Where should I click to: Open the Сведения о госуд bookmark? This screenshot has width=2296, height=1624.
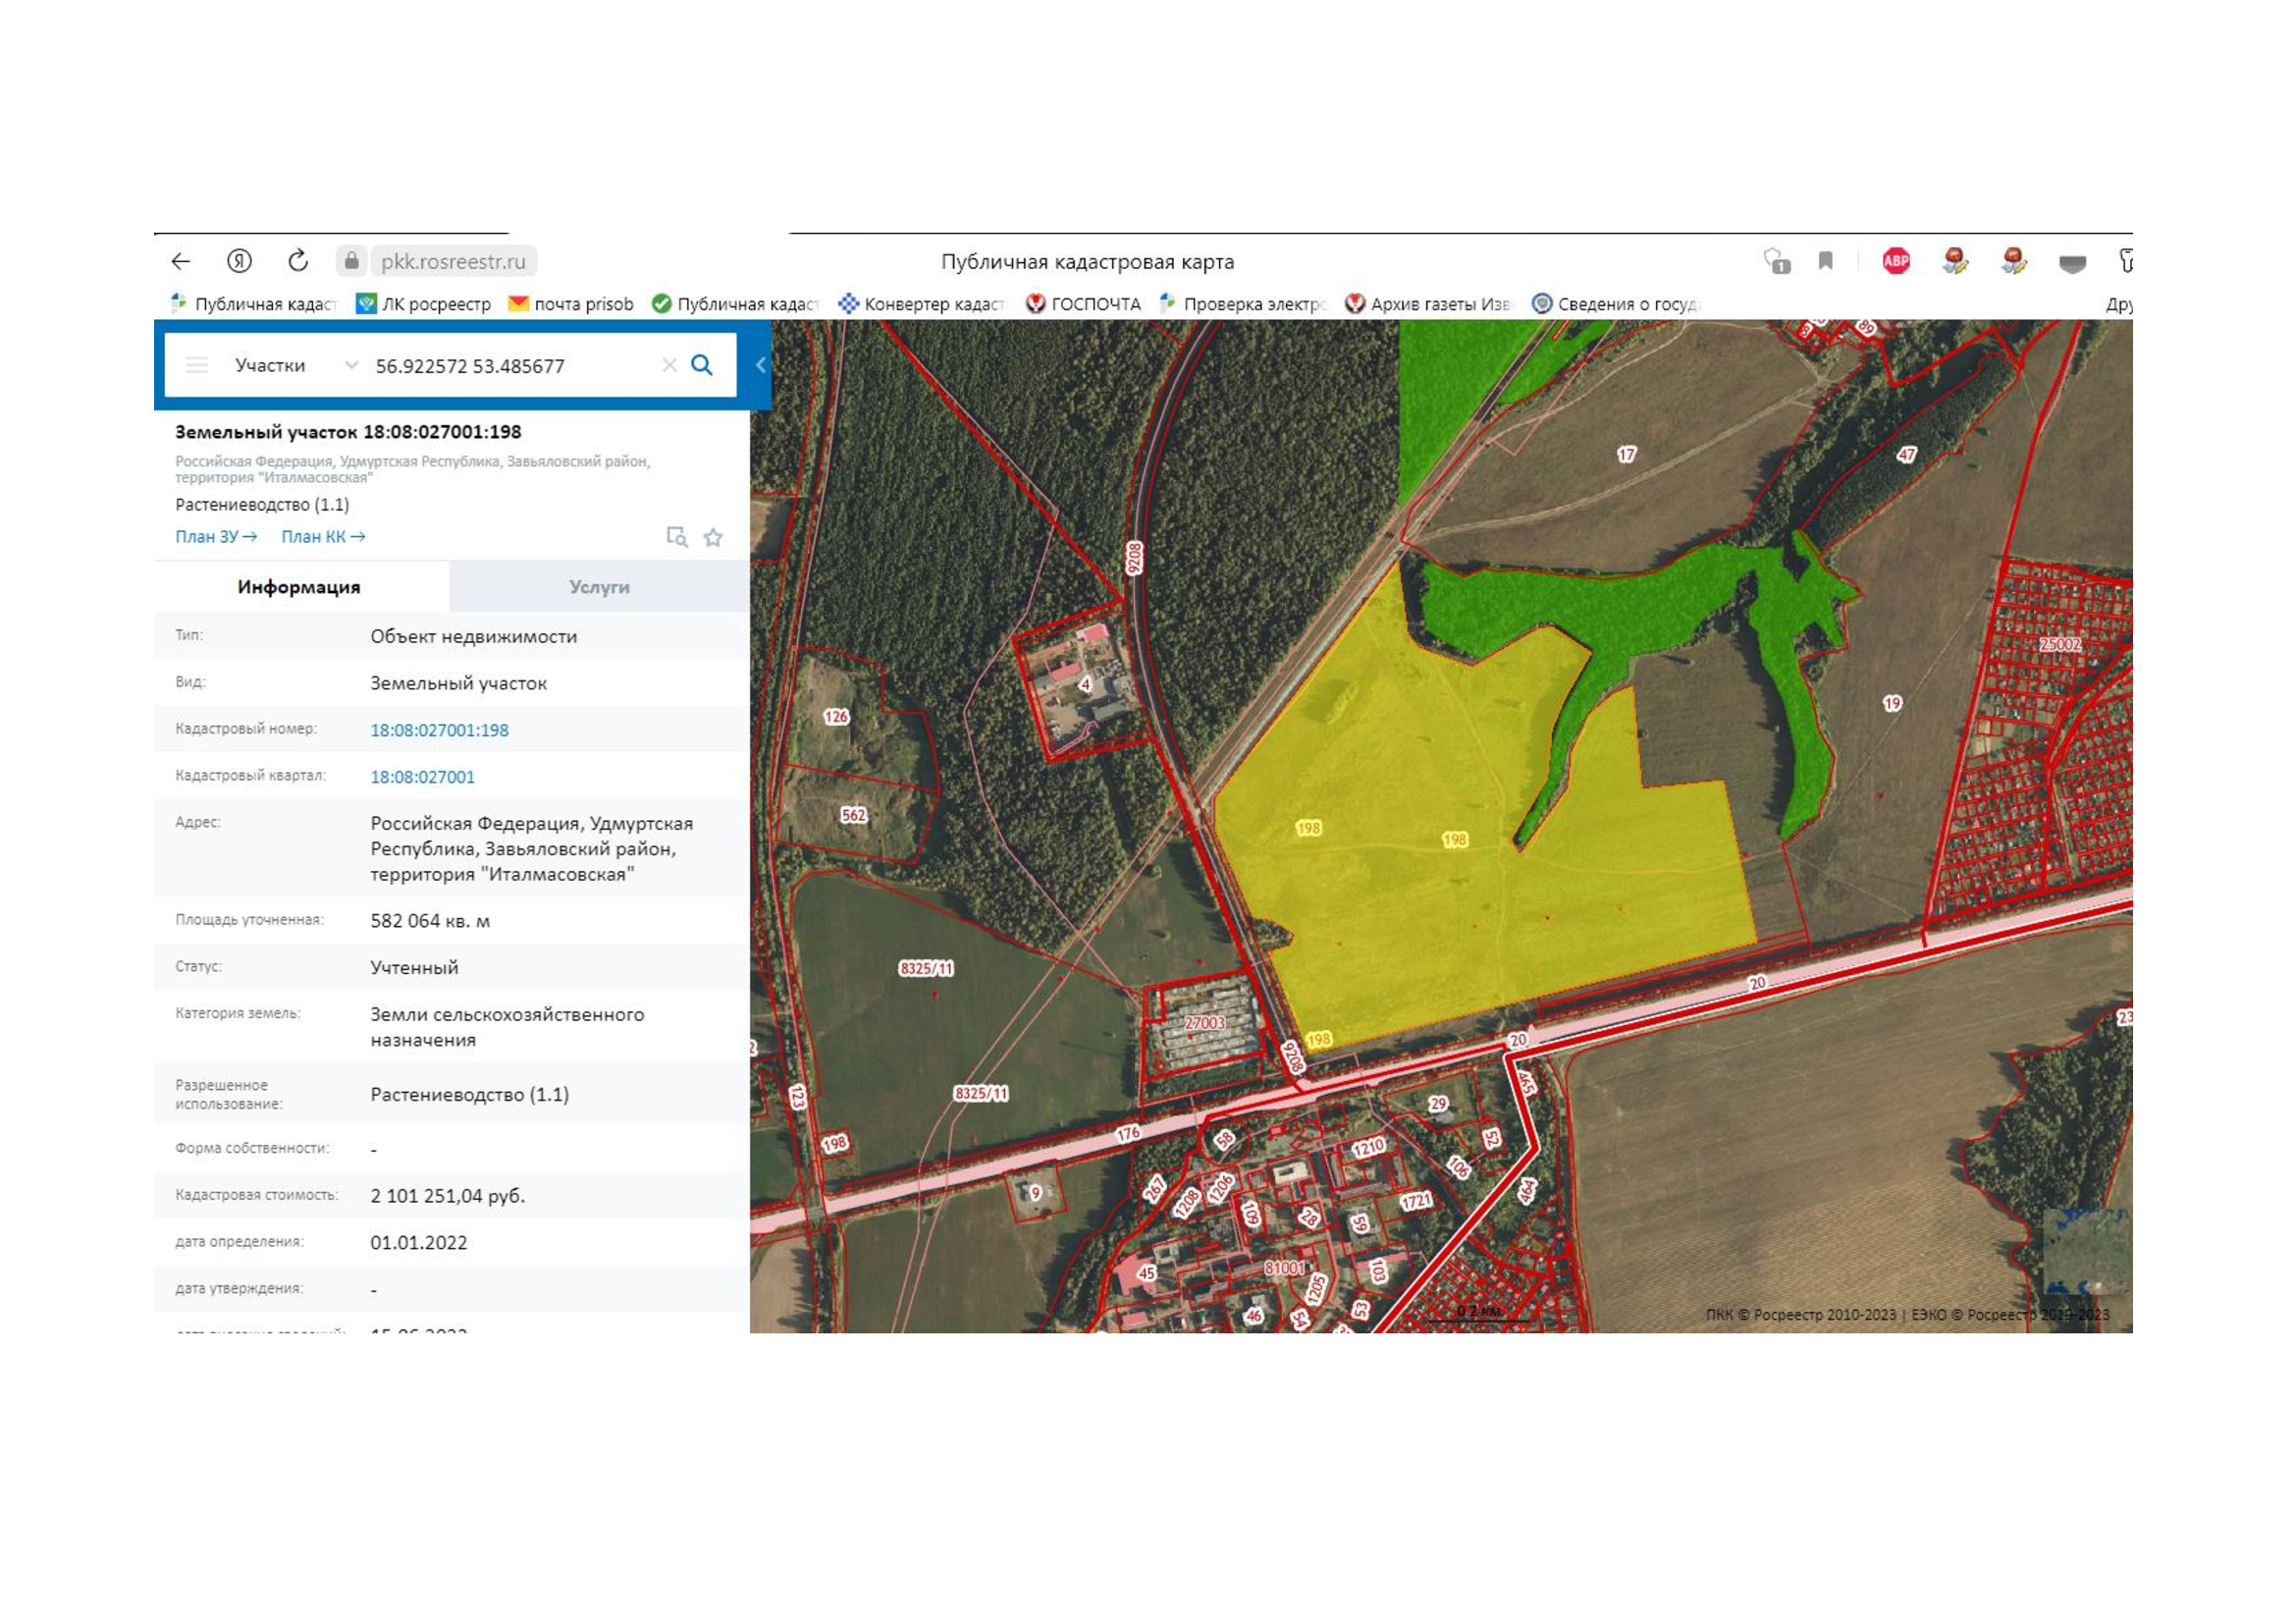[x=1616, y=304]
